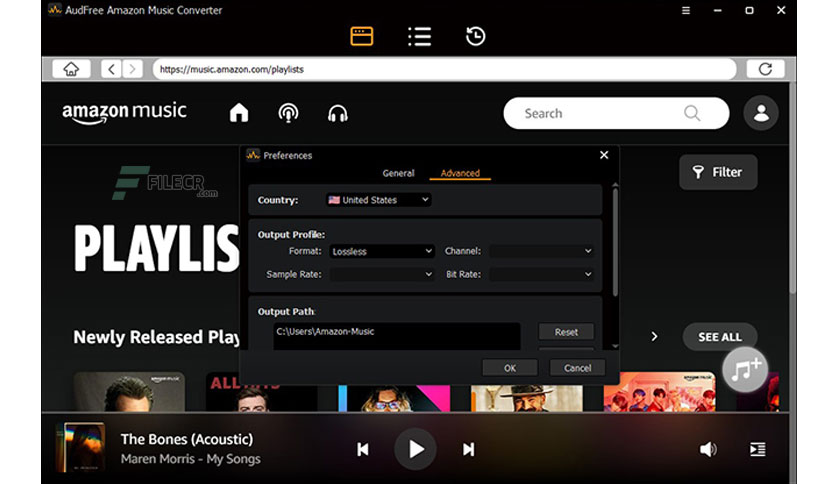The width and height of the screenshot is (836, 484).
Task: Navigate back in the browser
Action: tap(111, 69)
